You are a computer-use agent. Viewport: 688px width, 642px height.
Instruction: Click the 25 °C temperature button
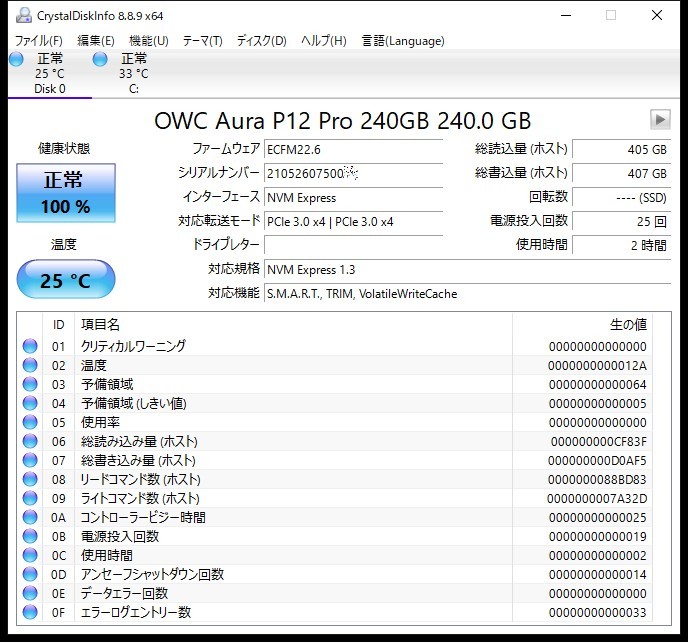click(x=66, y=279)
